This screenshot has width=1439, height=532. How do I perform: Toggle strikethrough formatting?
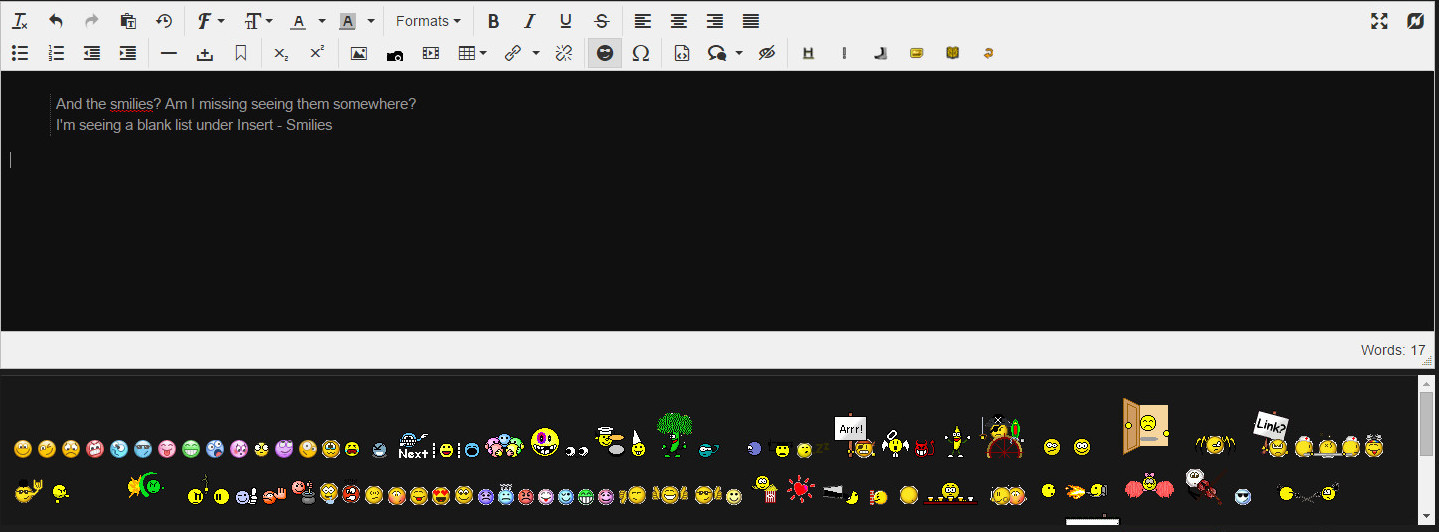[x=601, y=21]
